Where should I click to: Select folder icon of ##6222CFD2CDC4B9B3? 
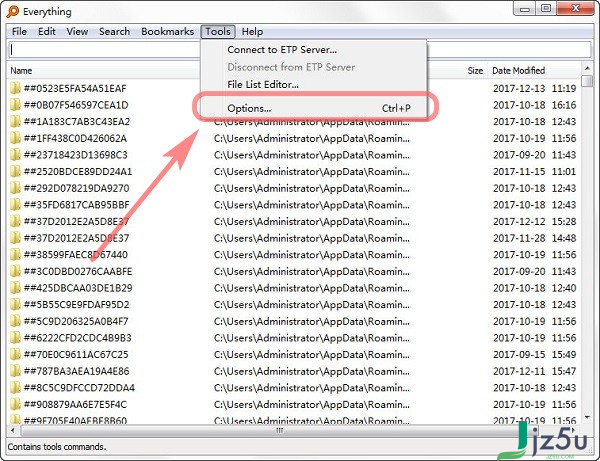click(x=15, y=338)
